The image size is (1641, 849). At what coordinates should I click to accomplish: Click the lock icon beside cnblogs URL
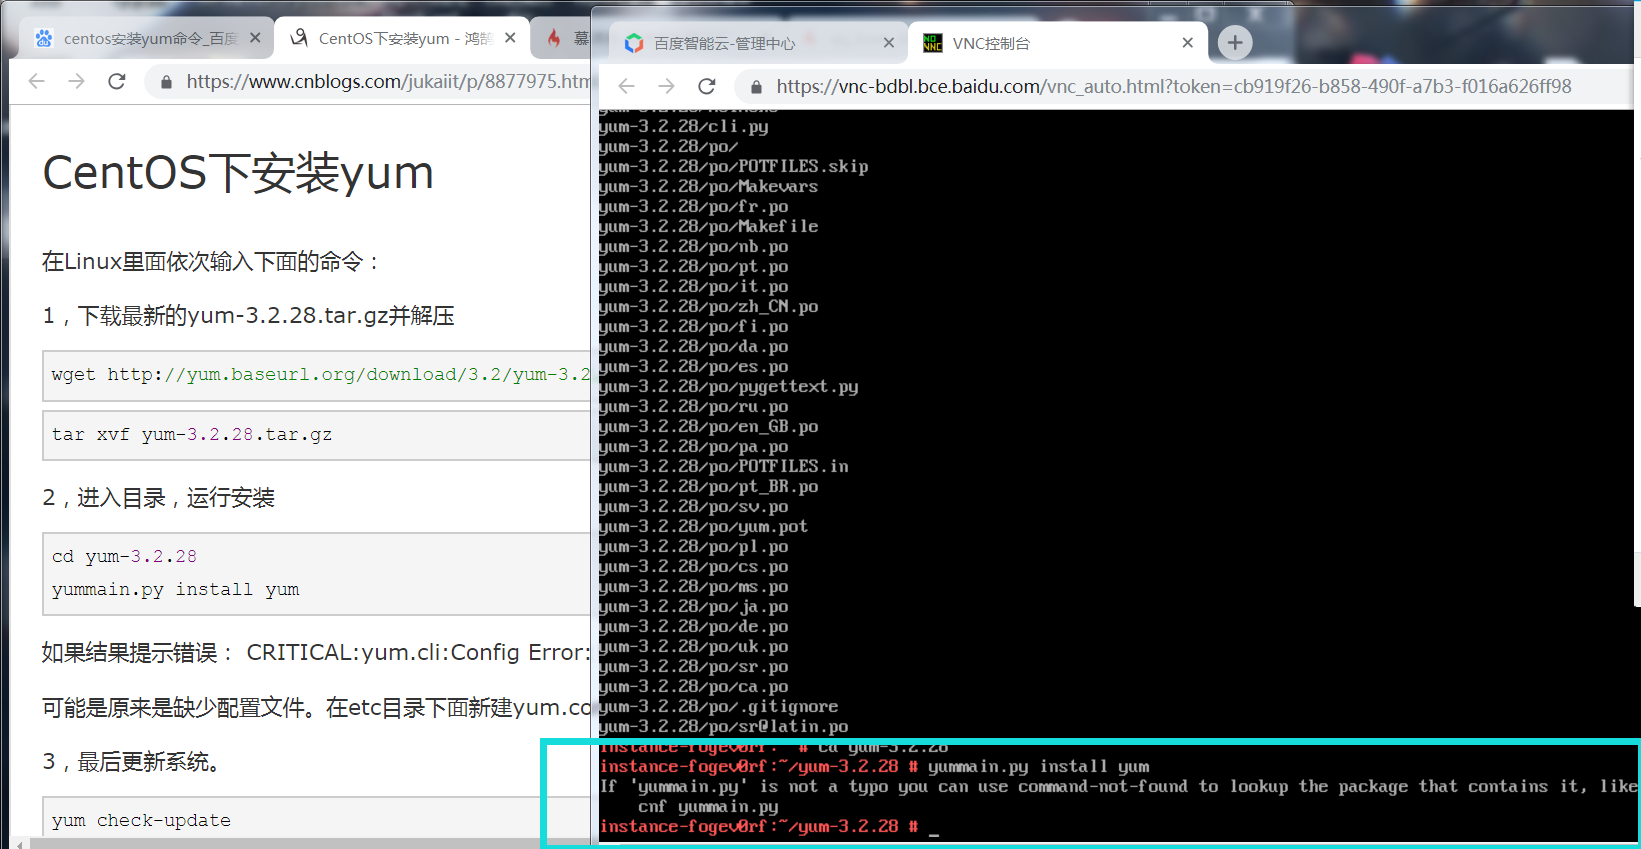166,82
